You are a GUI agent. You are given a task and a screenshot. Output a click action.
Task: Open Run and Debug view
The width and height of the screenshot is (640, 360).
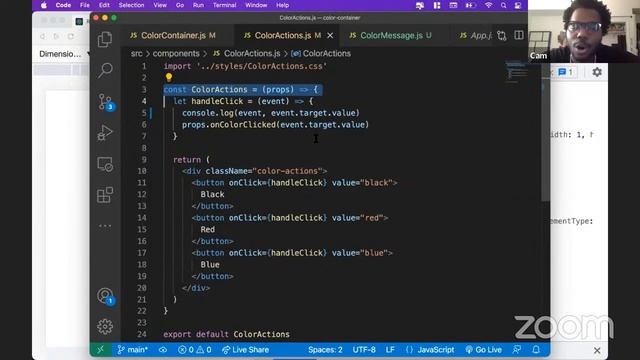click(x=105, y=133)
